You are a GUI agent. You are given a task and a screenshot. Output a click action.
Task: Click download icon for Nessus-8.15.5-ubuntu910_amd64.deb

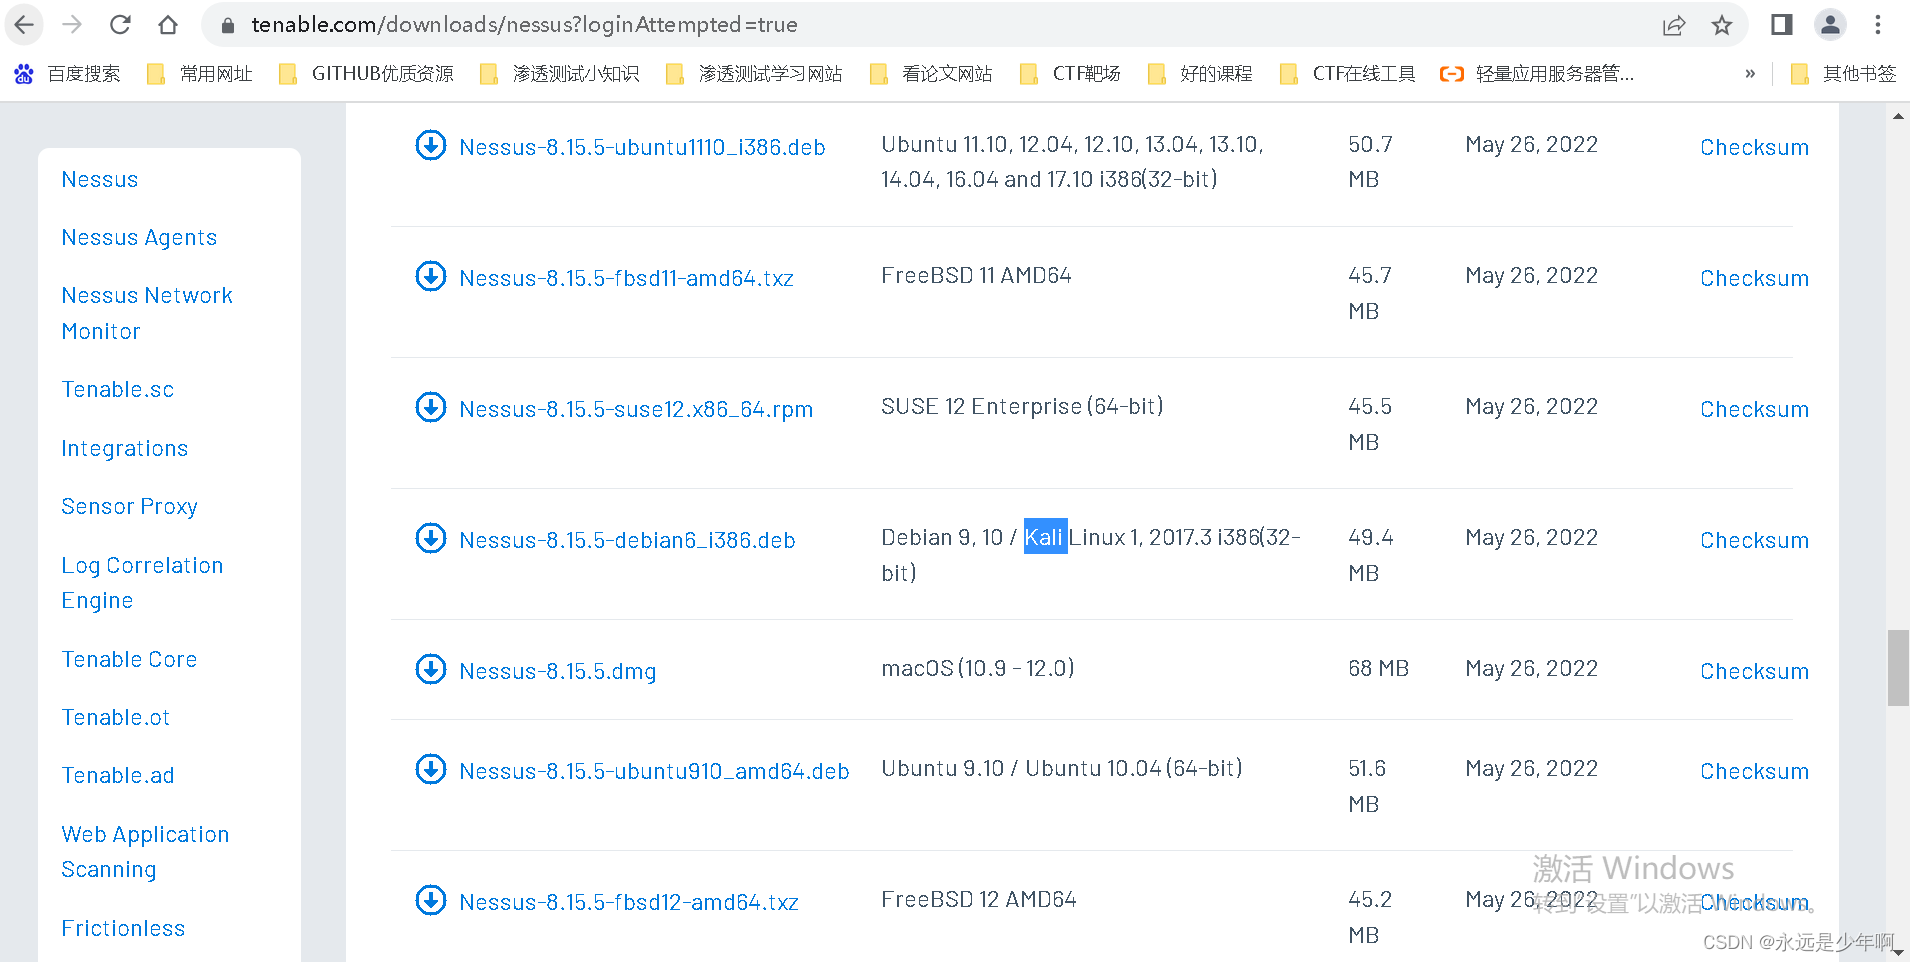tap(431, 769)
